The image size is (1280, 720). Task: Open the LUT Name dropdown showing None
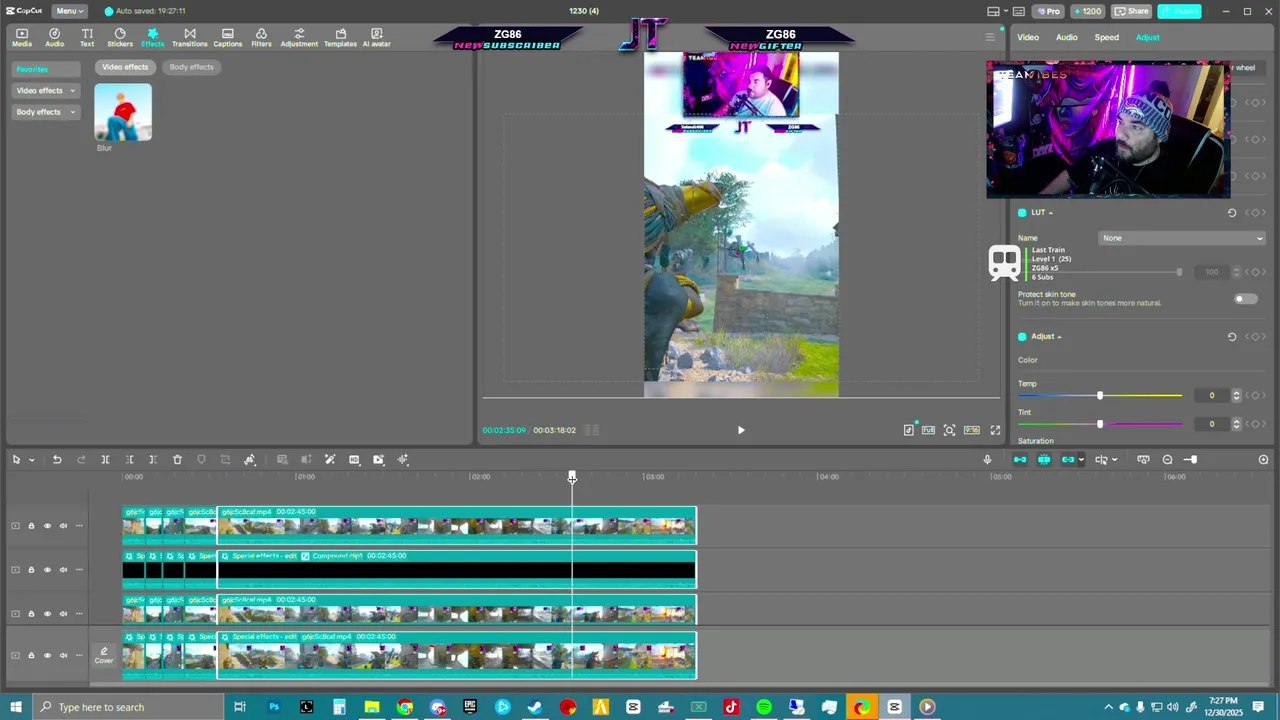coord(1182,238)
